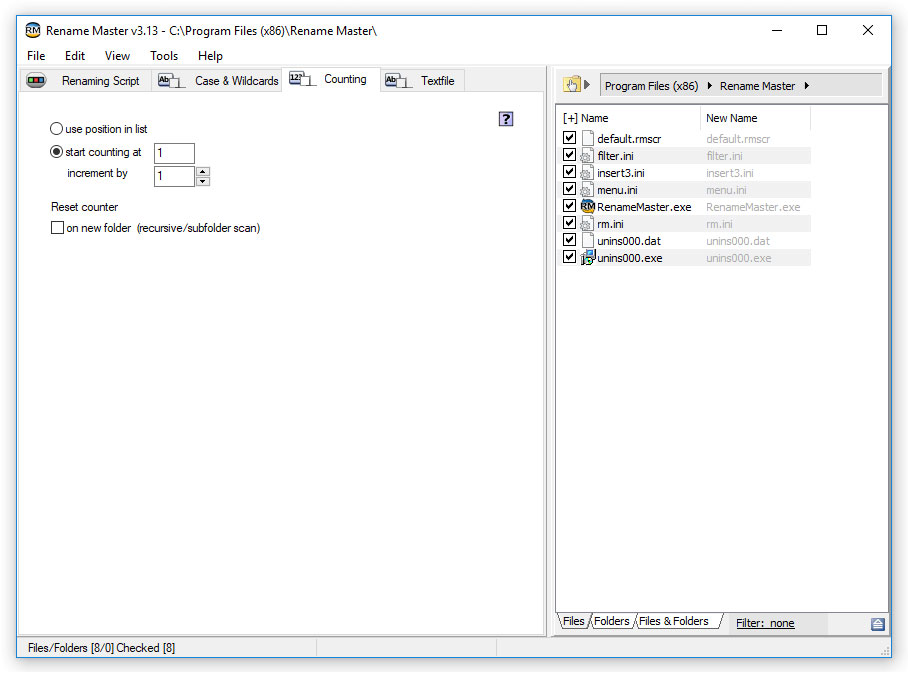Click the icon at the bottom-right of the file list
908x673 pixels.
point(877,624)
